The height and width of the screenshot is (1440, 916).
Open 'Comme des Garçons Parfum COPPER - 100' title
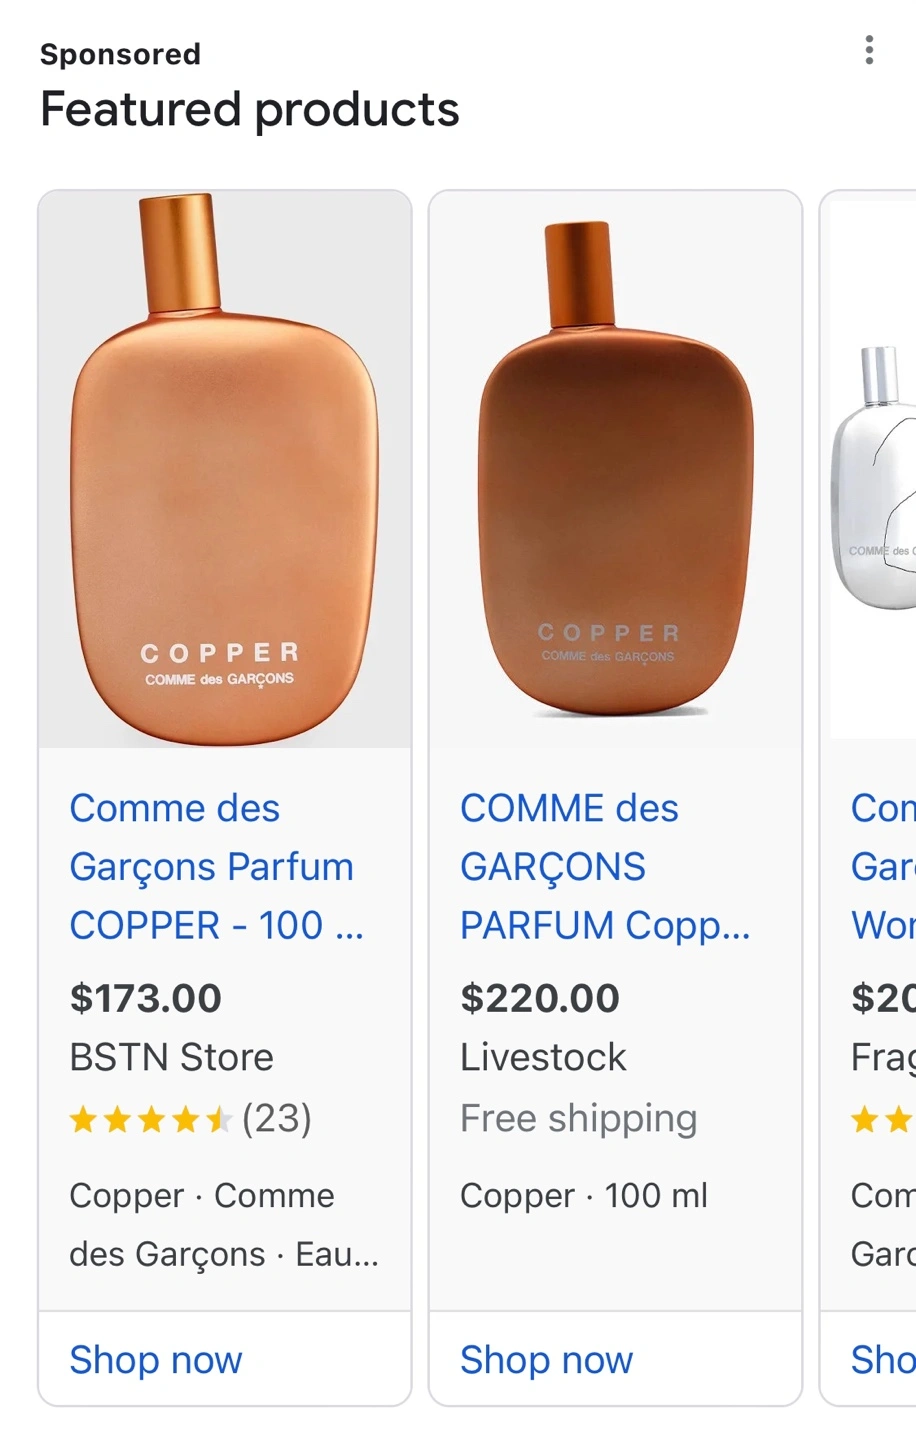215,866
